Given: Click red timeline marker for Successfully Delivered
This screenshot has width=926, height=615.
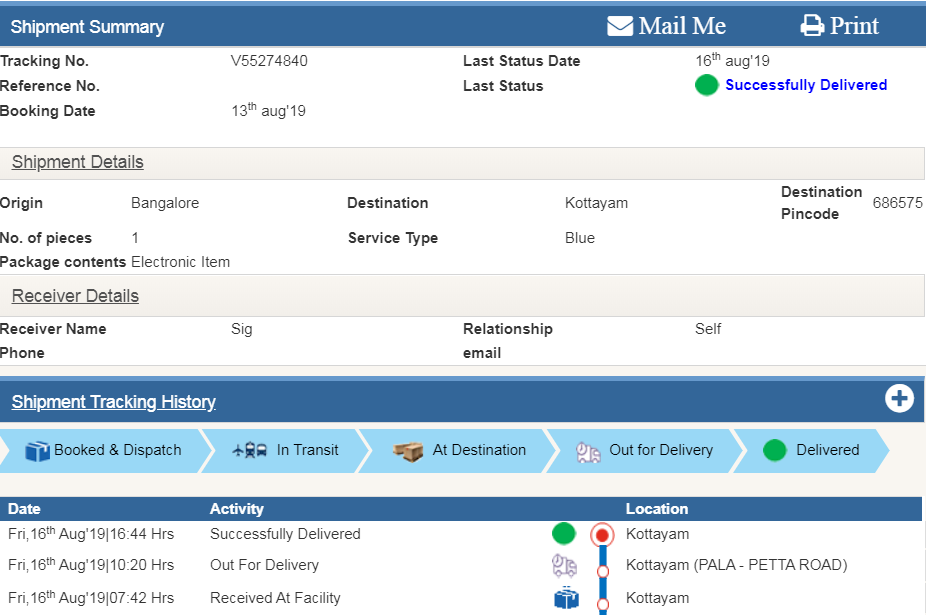Looking at the screenshot, I should tap(602, 534).
